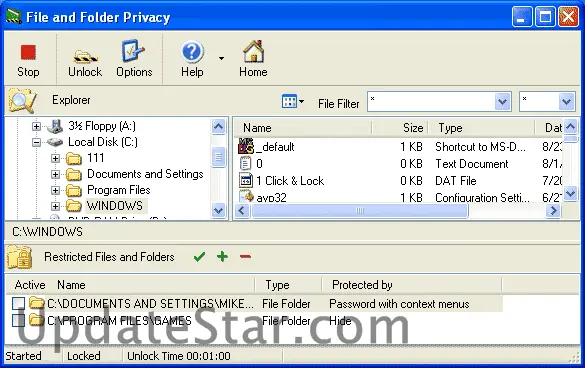Click the file list scroll left arrow
The image size is (585, 368).
point(242,210)
